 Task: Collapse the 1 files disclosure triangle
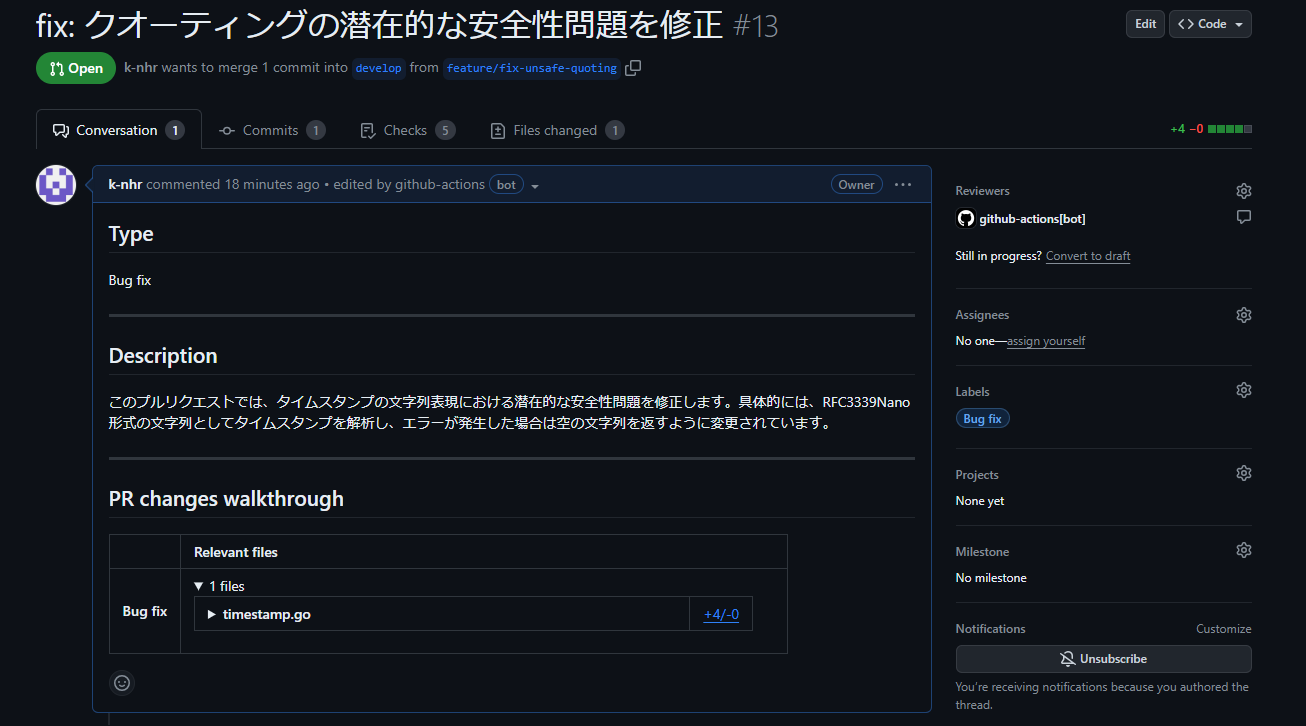coord(199,586)
